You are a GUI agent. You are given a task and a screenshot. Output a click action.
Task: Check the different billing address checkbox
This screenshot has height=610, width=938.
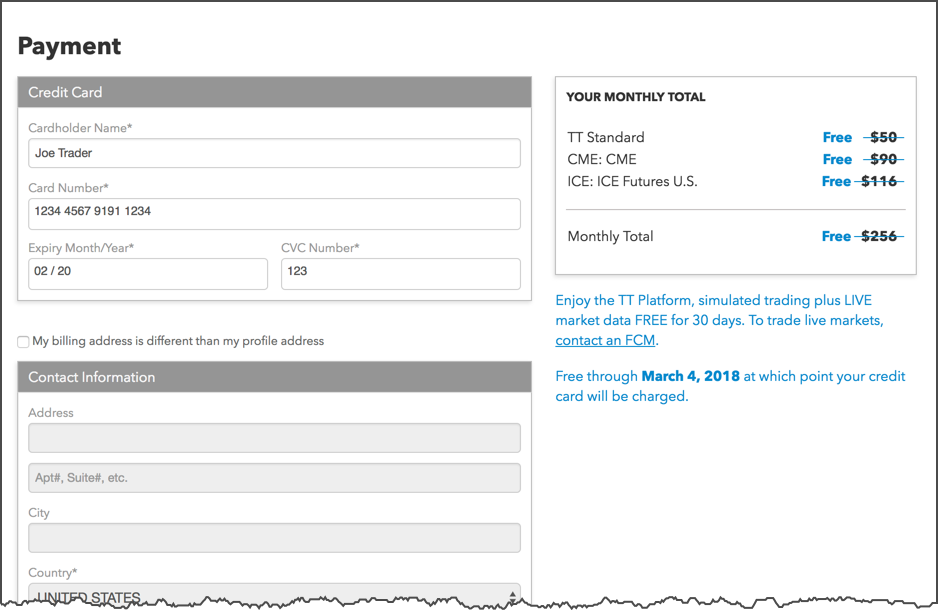[x=23, y=341]
